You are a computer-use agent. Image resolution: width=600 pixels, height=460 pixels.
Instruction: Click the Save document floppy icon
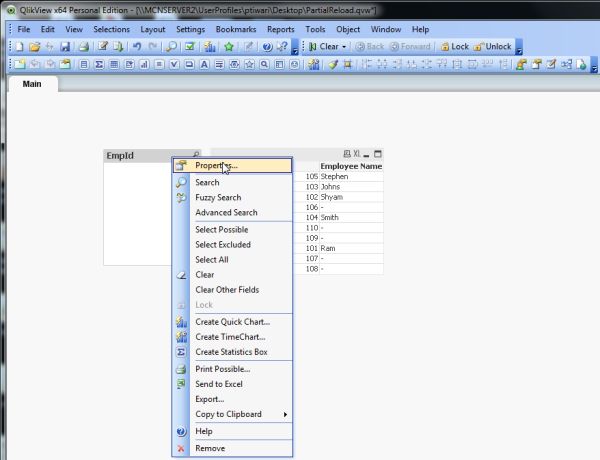click(x=65, y=47)
